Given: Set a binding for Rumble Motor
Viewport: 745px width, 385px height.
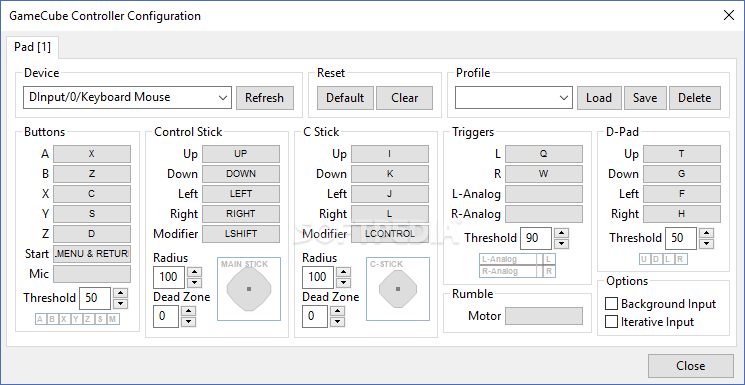Looking at the screenshot, I should (x=544, y=316).
